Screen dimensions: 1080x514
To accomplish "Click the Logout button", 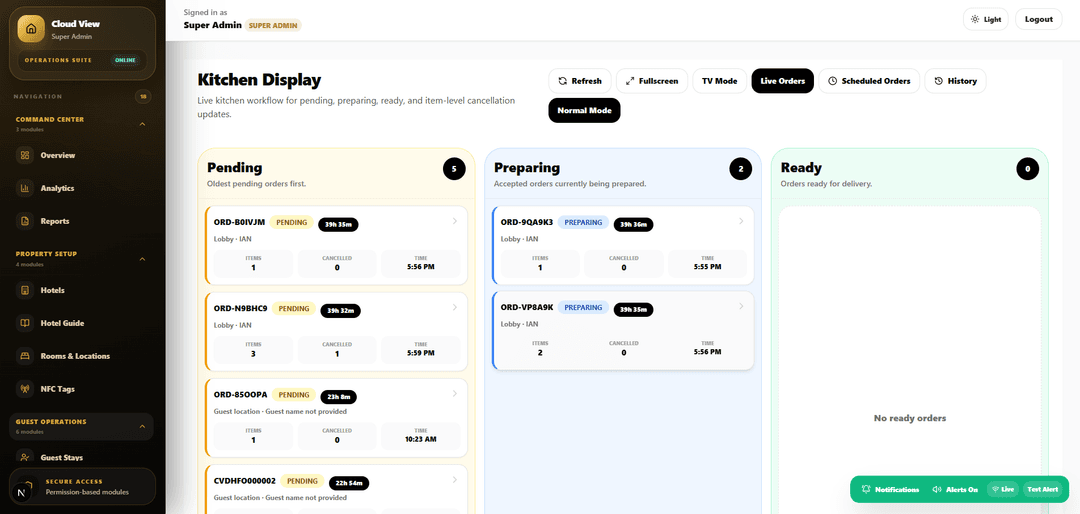I will [1039, 19].
